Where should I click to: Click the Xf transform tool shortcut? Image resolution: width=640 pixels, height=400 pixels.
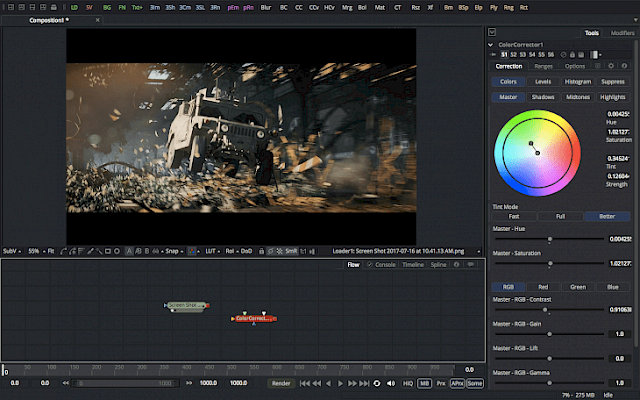coord(430,6)
